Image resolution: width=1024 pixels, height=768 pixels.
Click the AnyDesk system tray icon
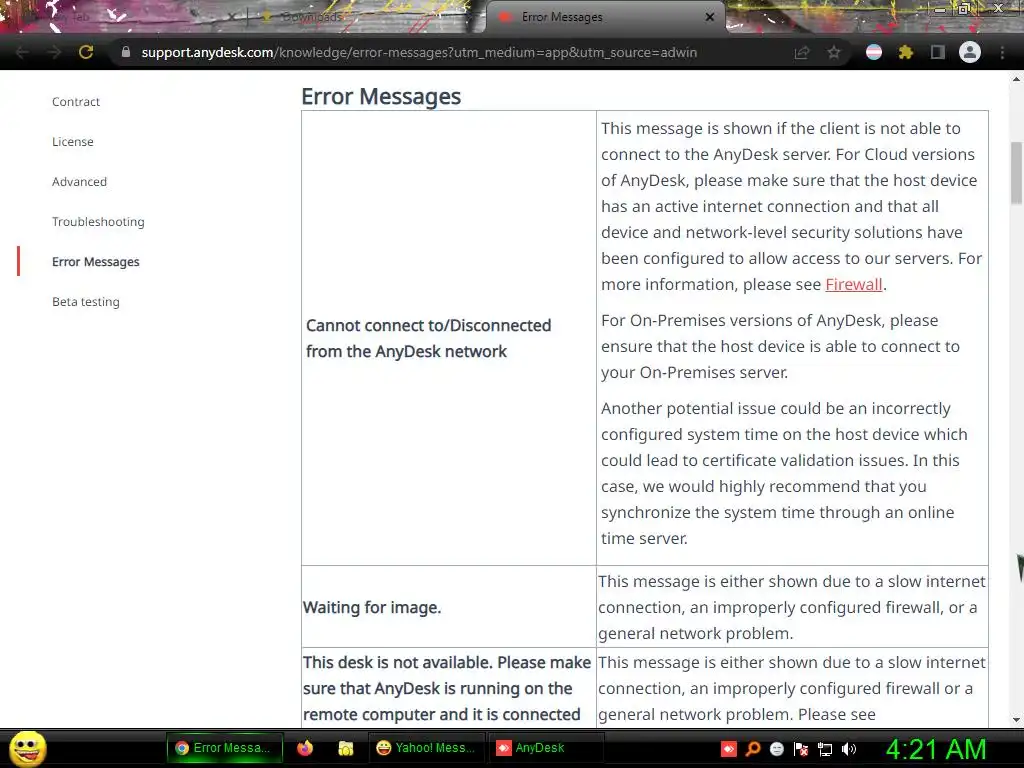pyautogui.click(x=729, y=749)
